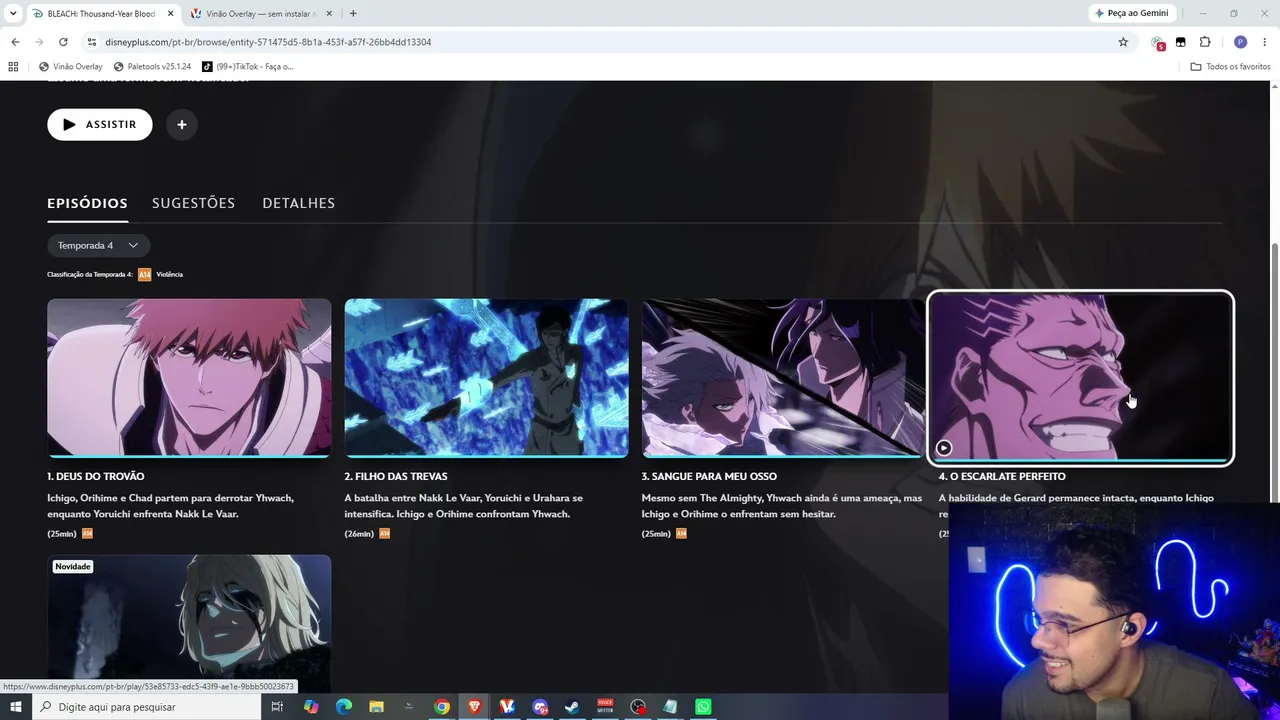The image size is (1280, 720).
Task: Open Microsoft Edge from the taskbar
Action: [344, 707]
